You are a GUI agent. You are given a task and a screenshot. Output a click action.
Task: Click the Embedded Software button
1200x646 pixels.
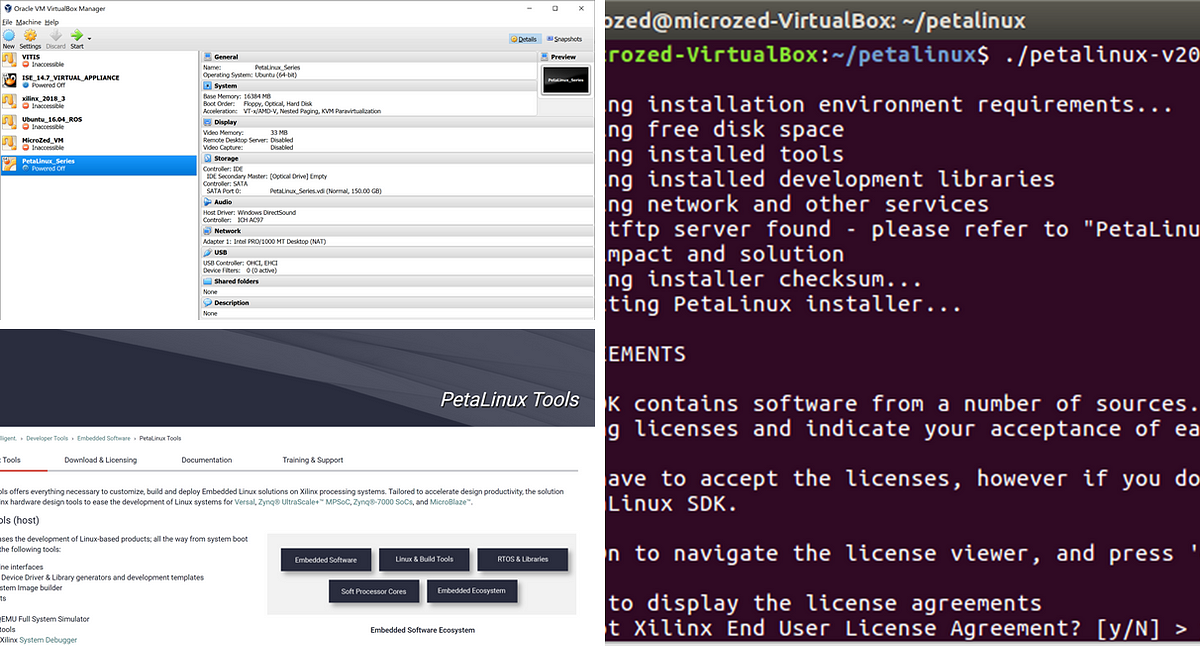(326, 559)
